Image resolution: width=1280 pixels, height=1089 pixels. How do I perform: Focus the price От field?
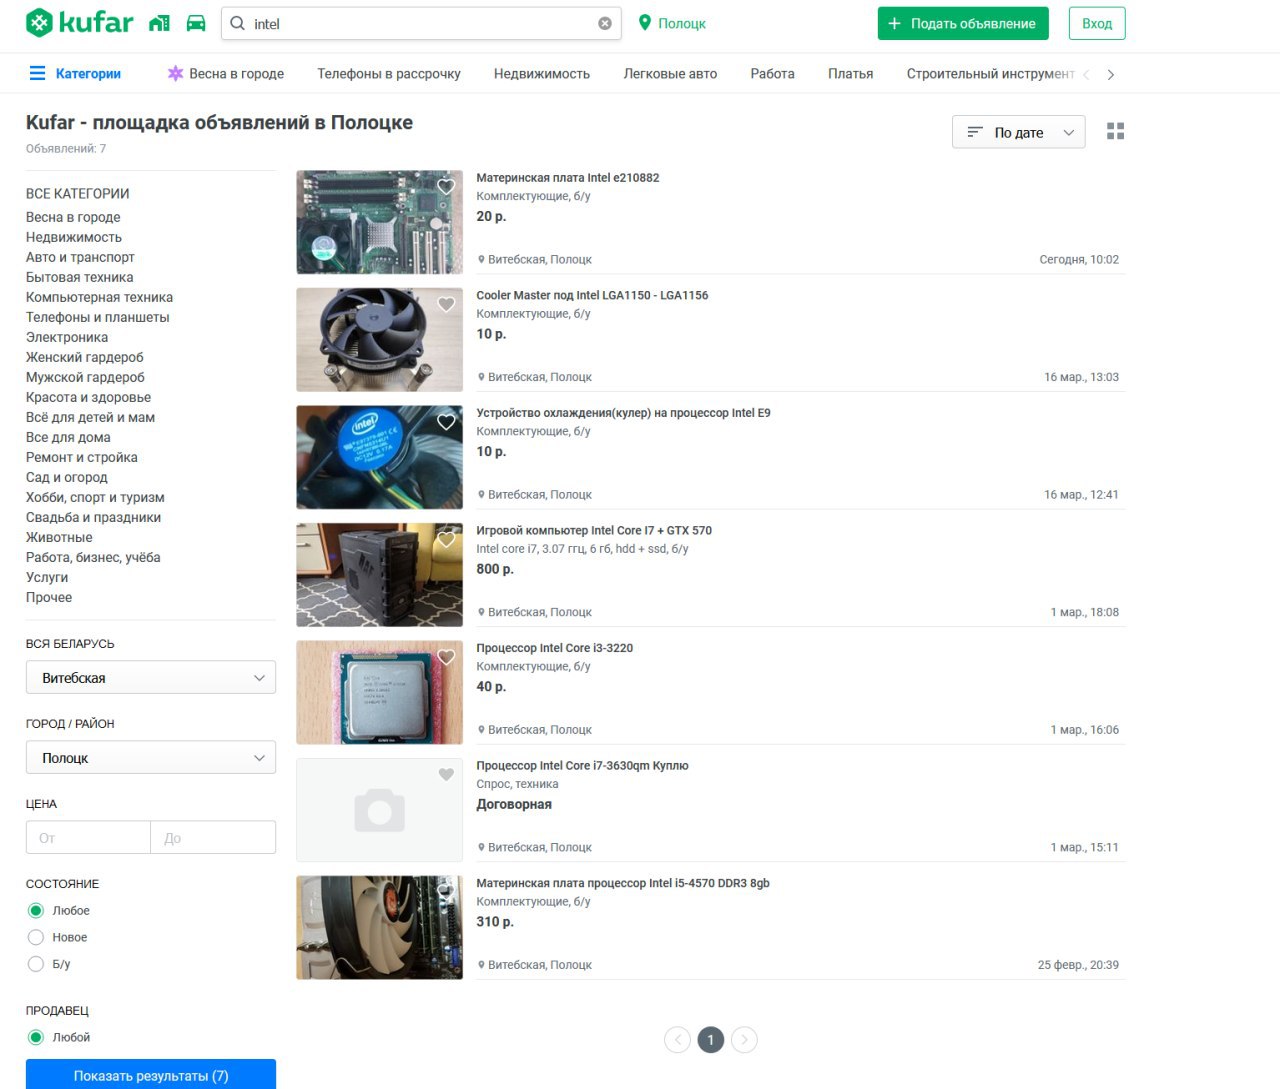coord(88,837)
